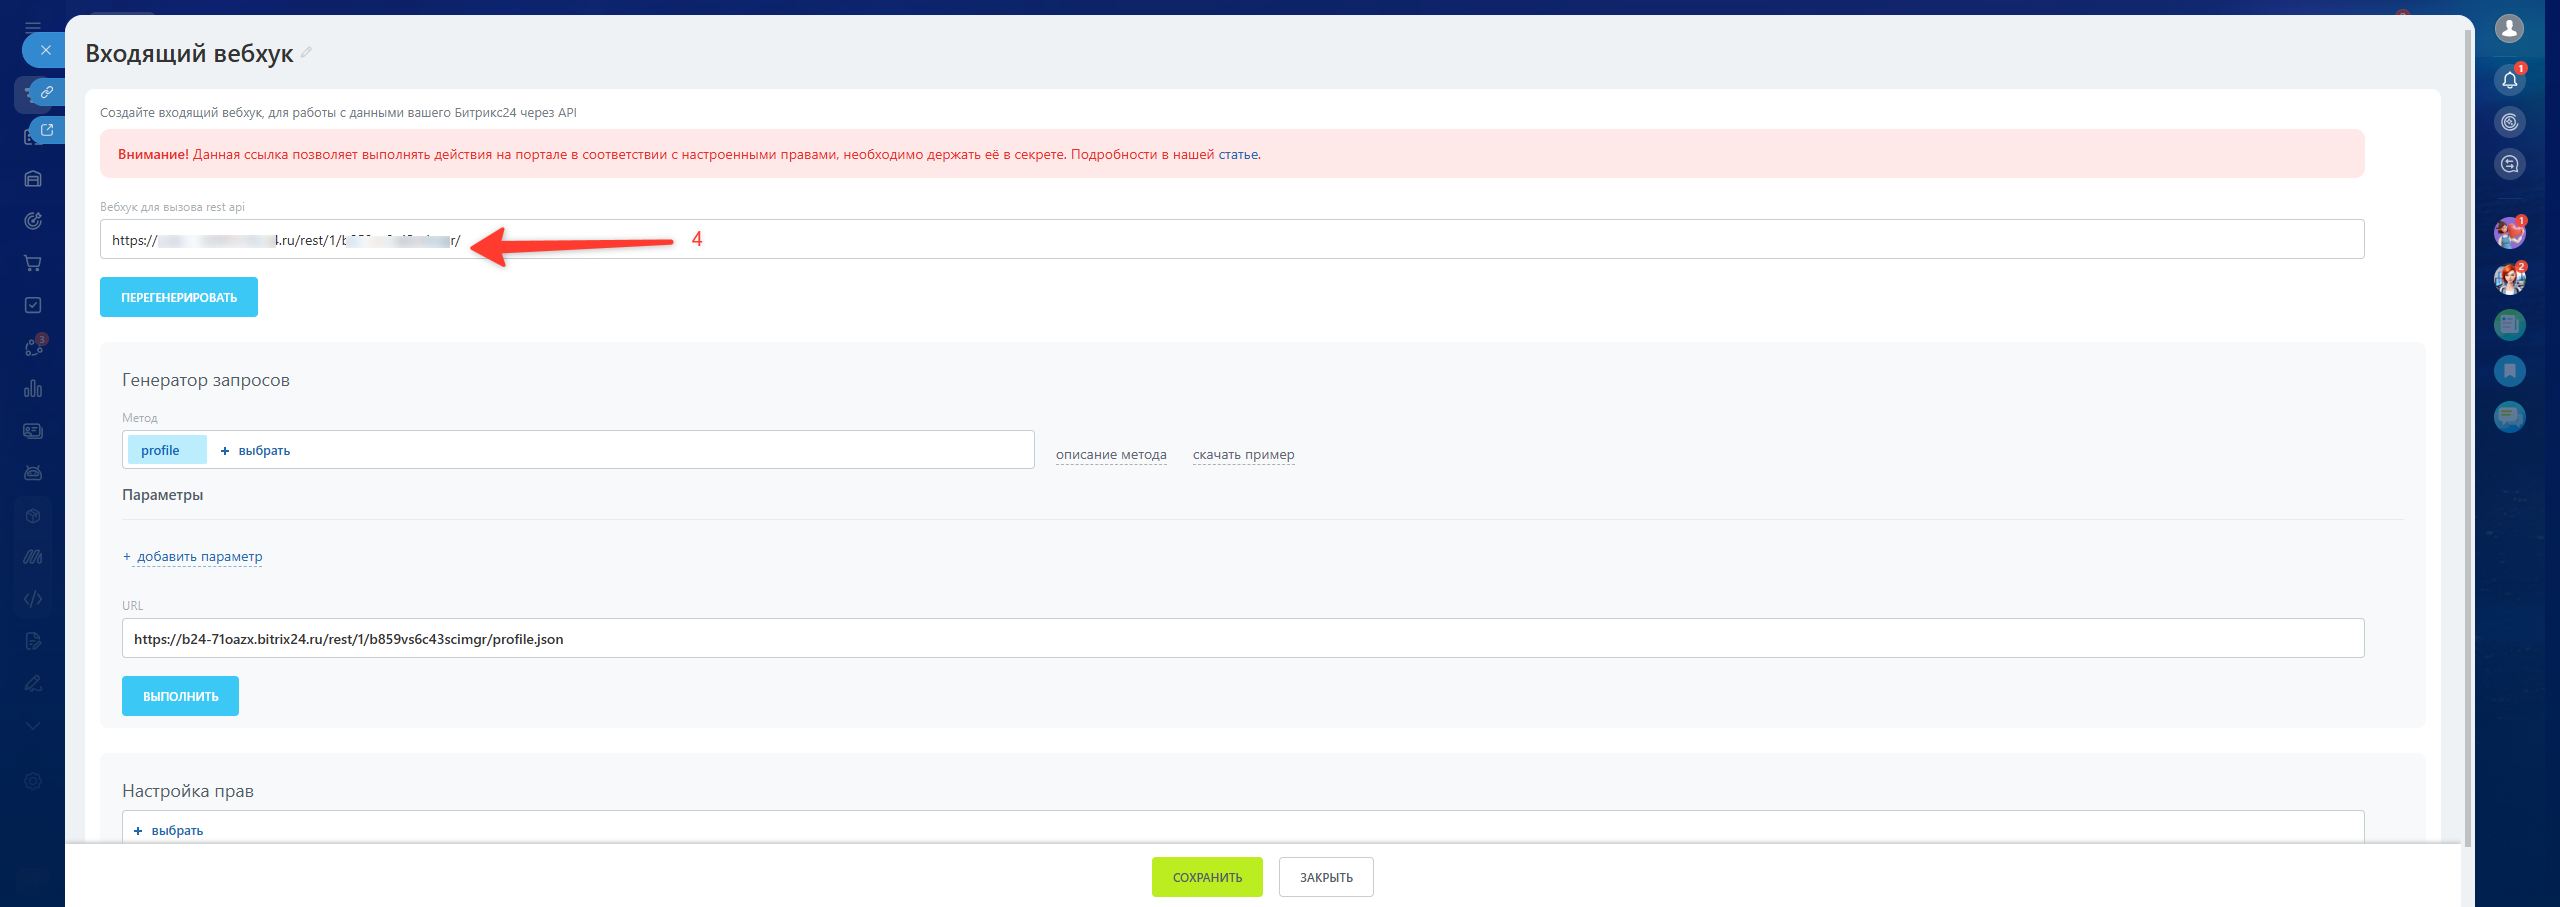Screen dimensions: 2560x907
Task: Open the shopping cart sidebar icon
Action: click(33, 263)
